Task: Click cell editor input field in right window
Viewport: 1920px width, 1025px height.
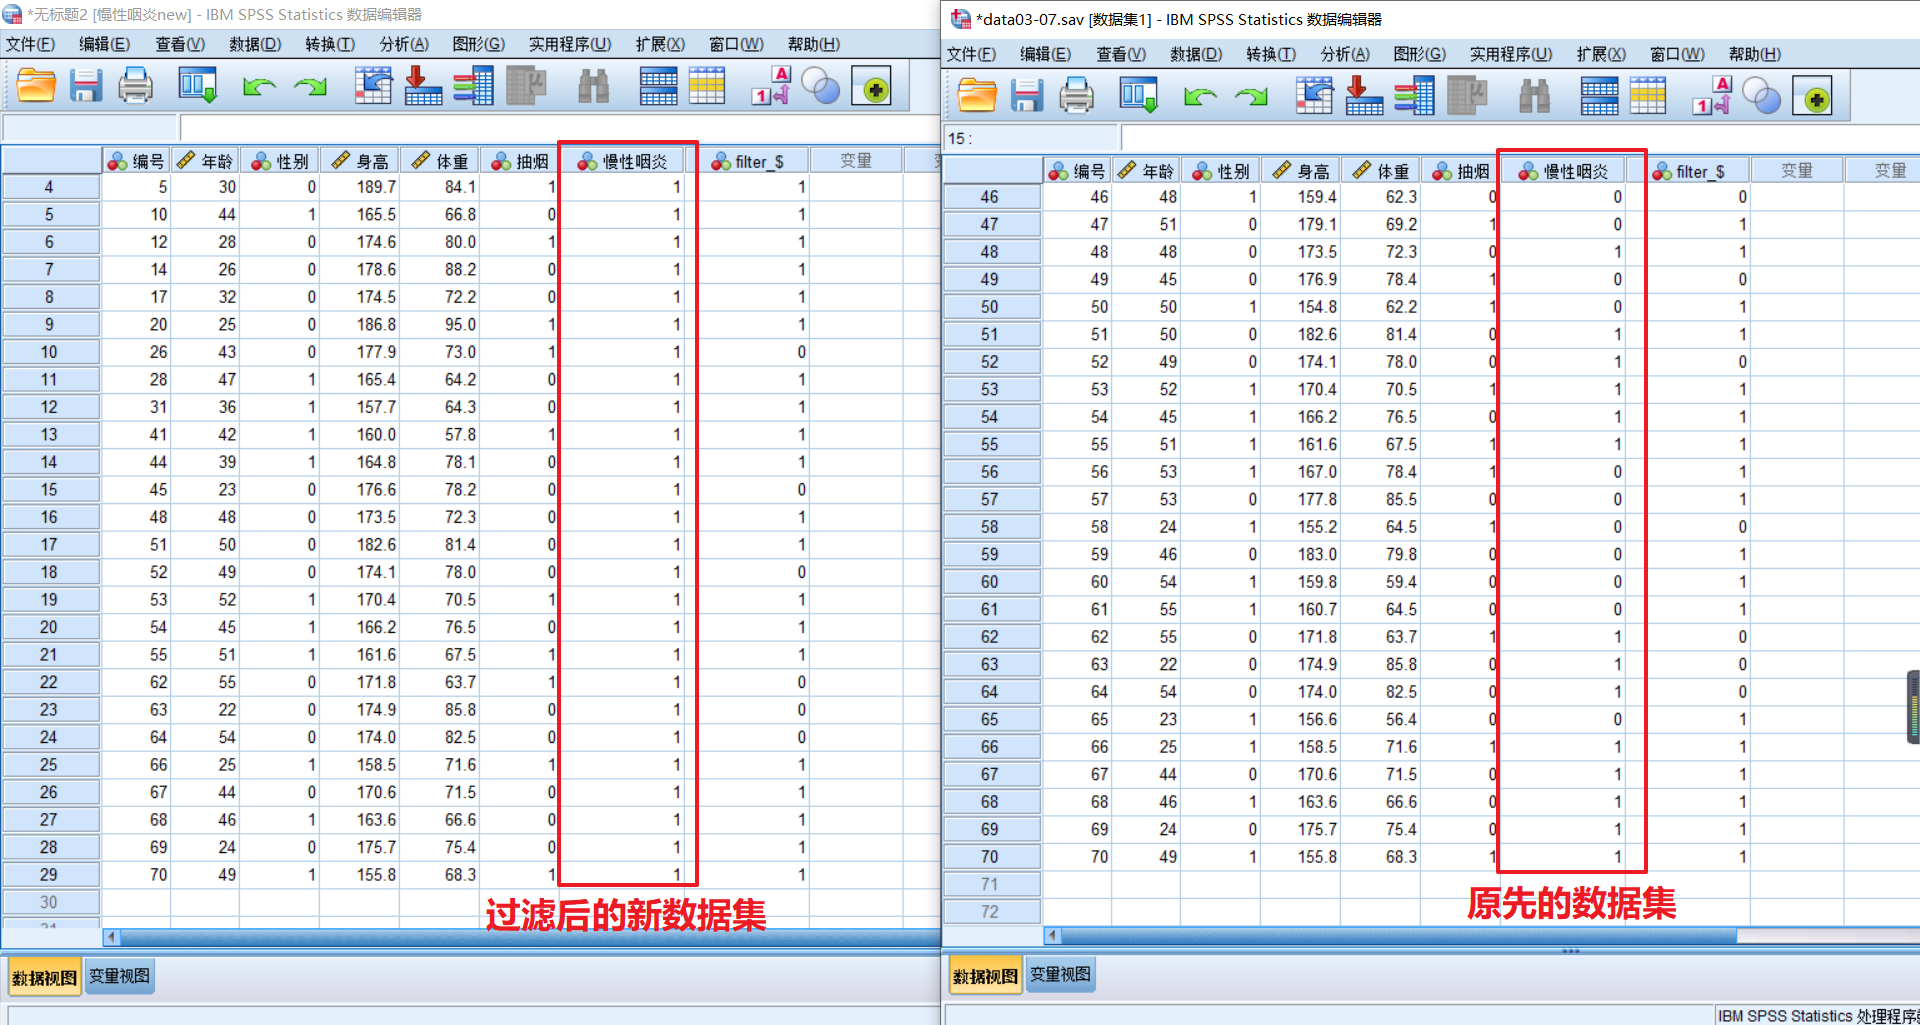Action: (1520, 138)
